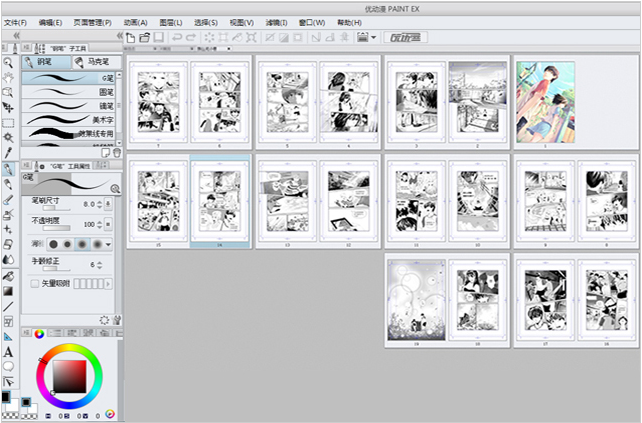Toggle opacity dynamics button beside 100

point(108,224)
